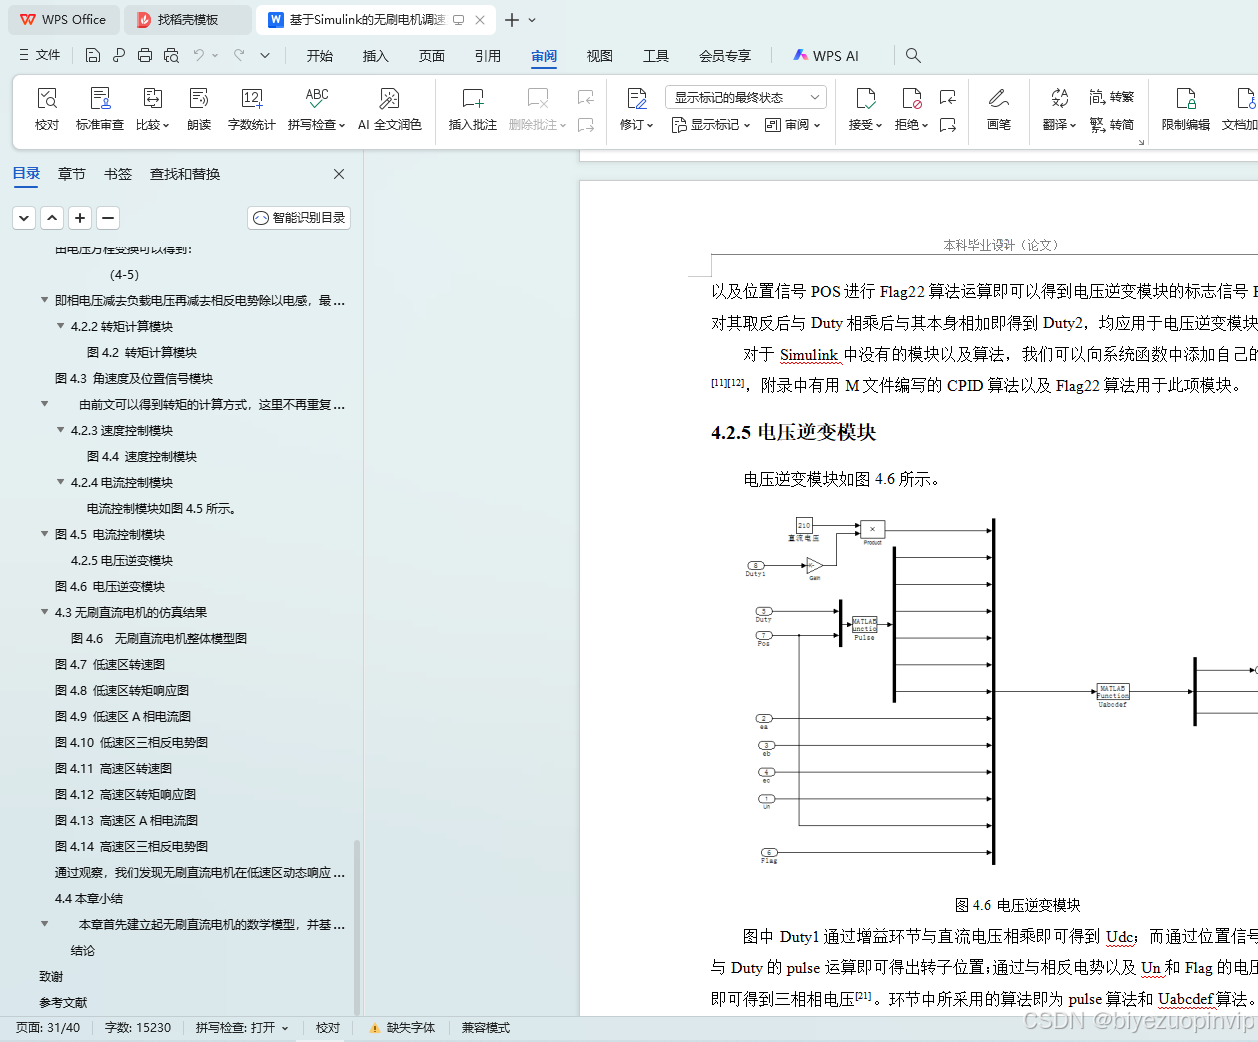Open the 显示标记 dropdown menu
The height and width of the screenshot is (1042, 1258).
click(x=711, y=125)
